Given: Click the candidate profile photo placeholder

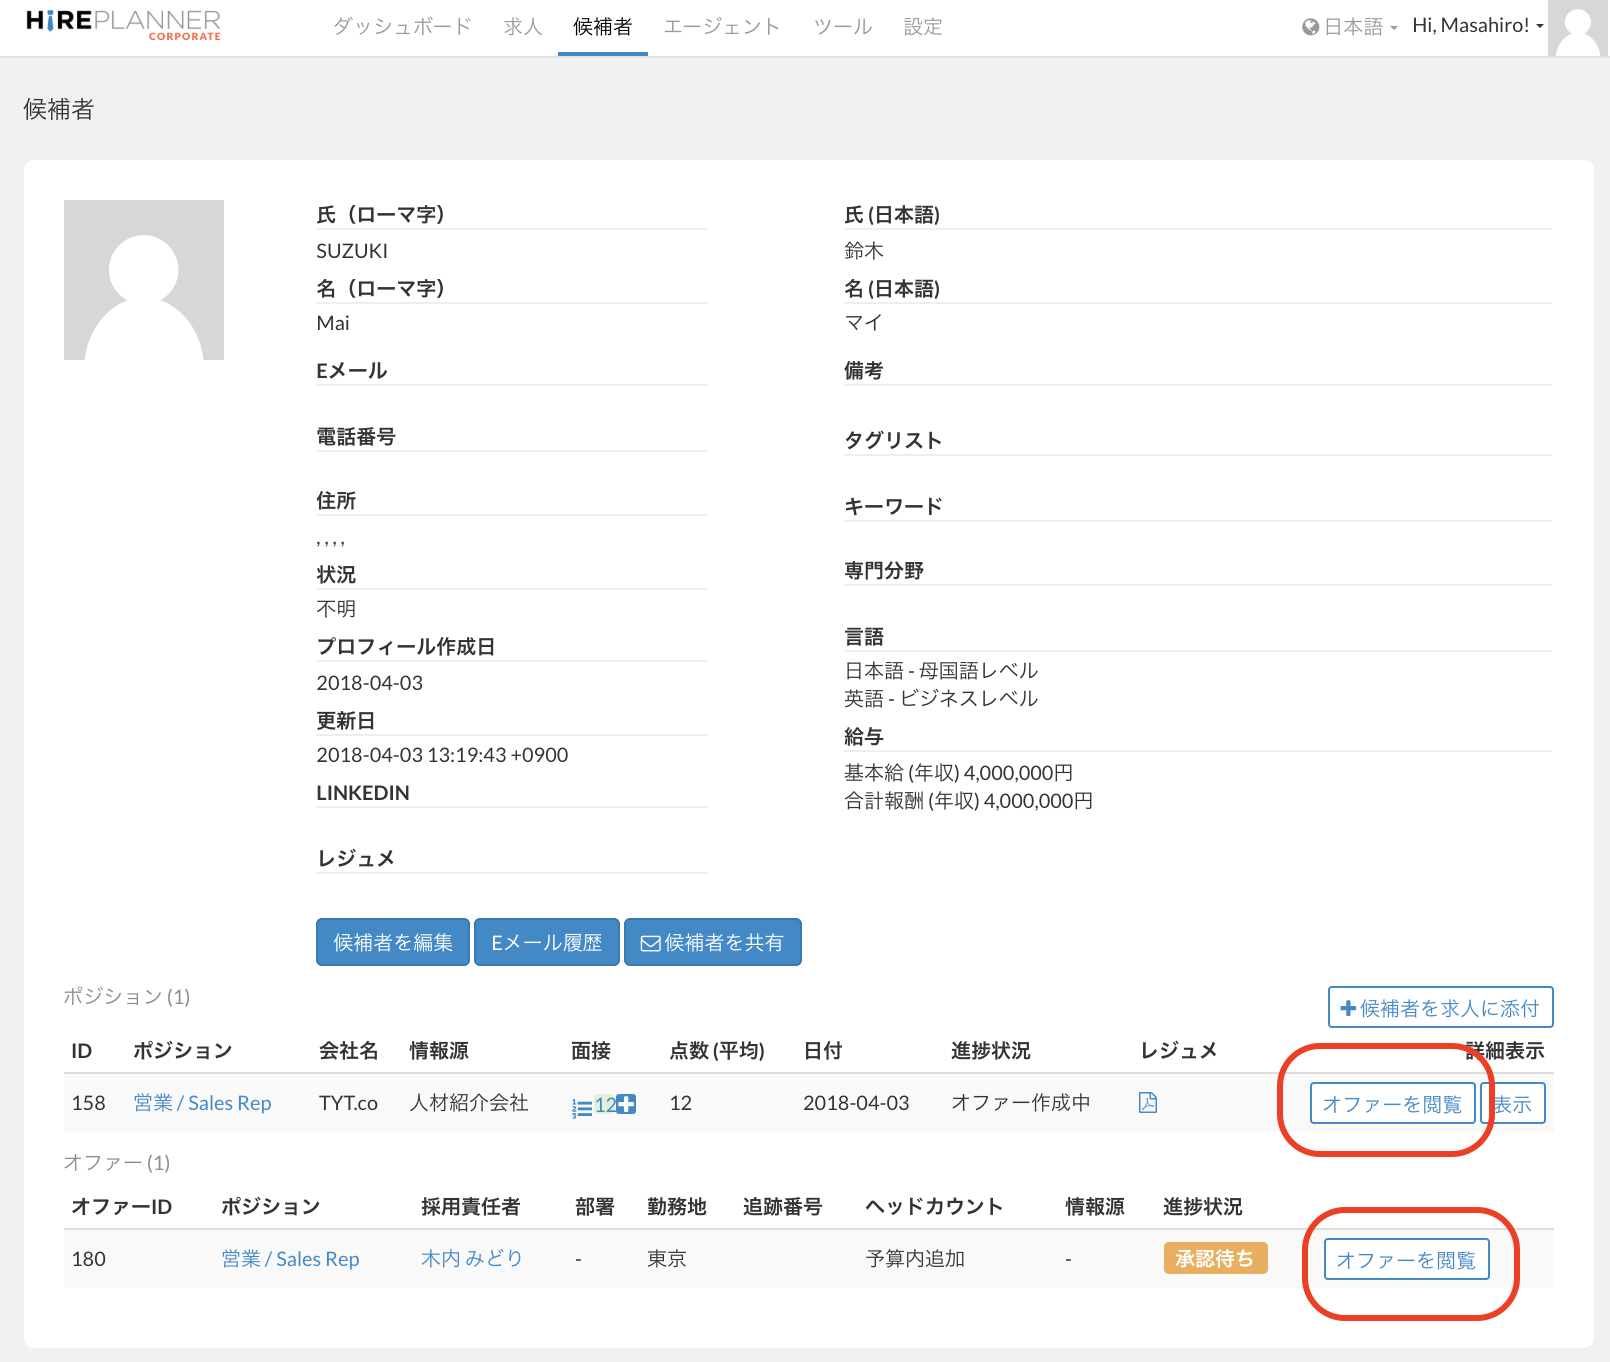Looking at the screenshot, I should 144,280.
